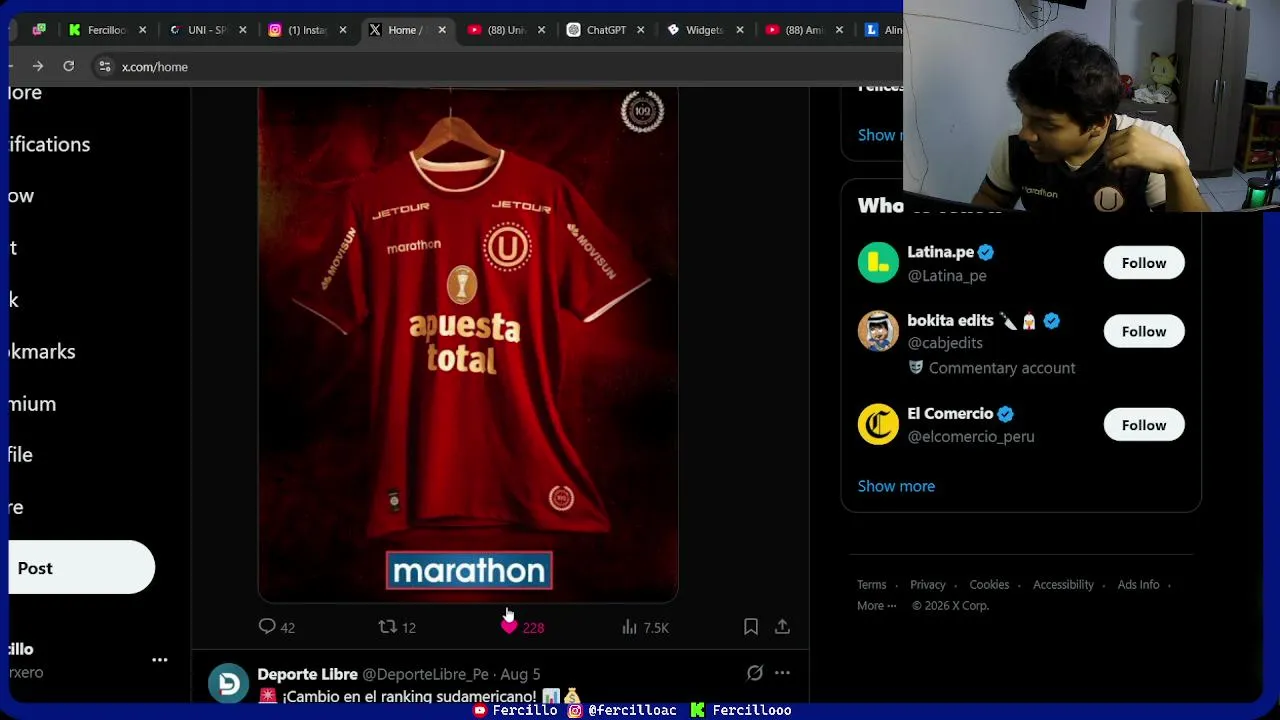Switch to the Widgets tab

click(703, 30)
